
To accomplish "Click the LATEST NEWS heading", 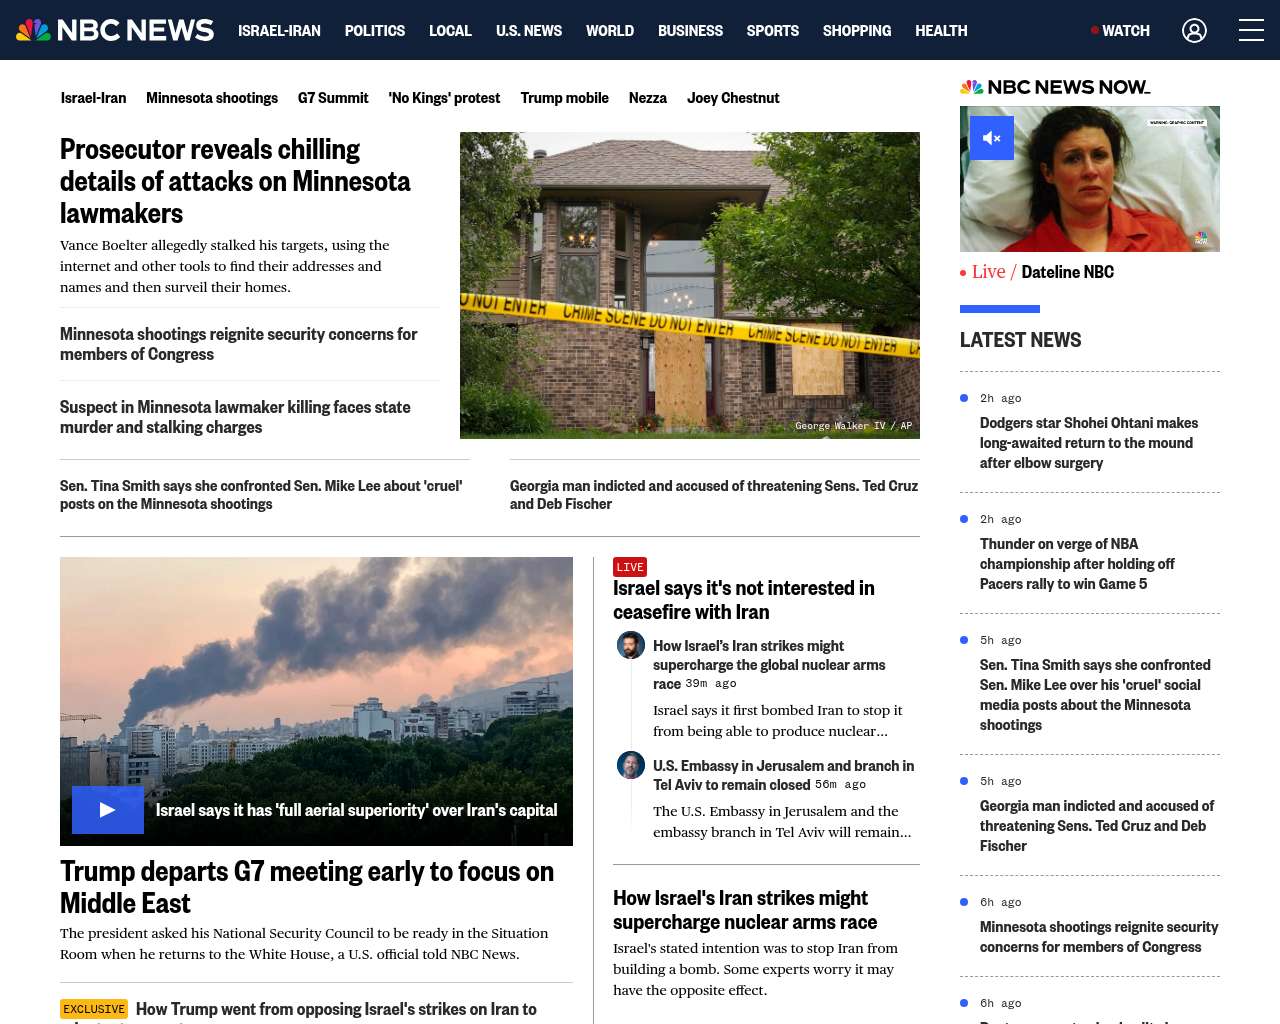I will (x=1020, y=340).
